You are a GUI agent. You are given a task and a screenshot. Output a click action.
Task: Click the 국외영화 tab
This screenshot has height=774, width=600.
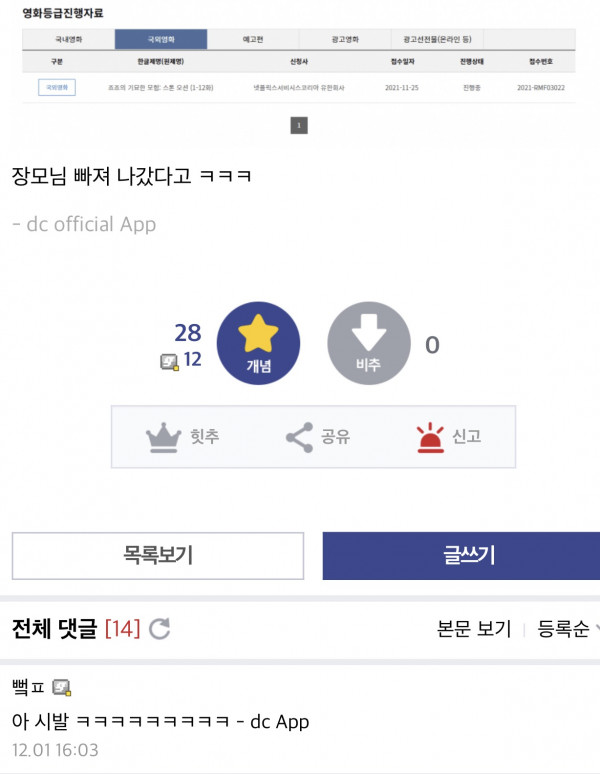(161, 40)
